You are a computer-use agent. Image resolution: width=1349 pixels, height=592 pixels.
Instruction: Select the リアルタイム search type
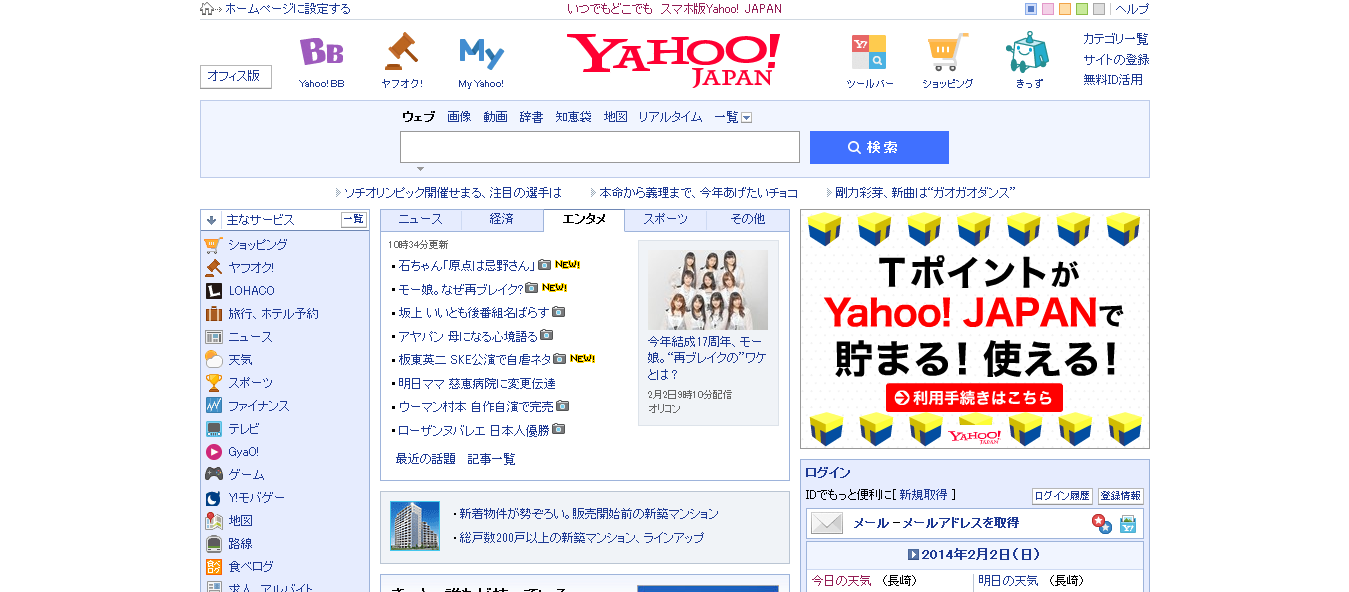(x=670, y=117)
